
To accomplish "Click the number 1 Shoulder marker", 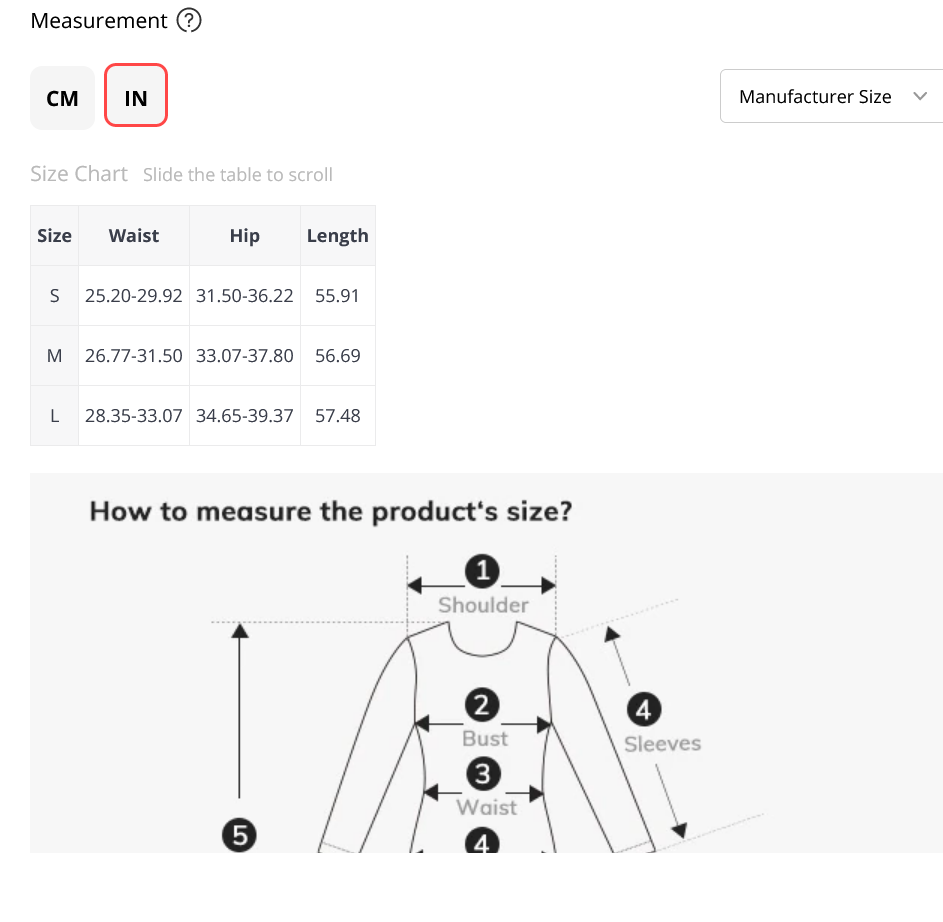I will (482, 571).
